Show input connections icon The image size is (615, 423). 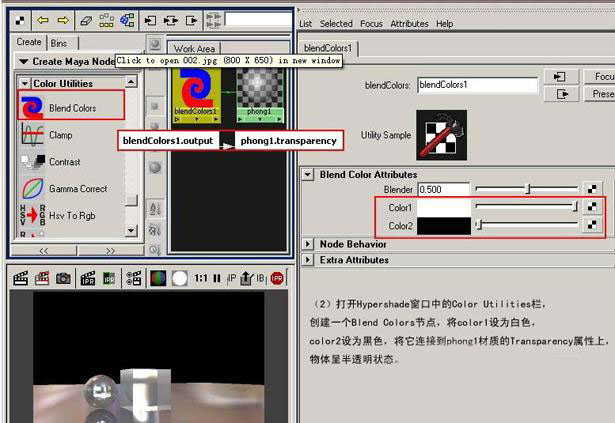coord(150,20)
